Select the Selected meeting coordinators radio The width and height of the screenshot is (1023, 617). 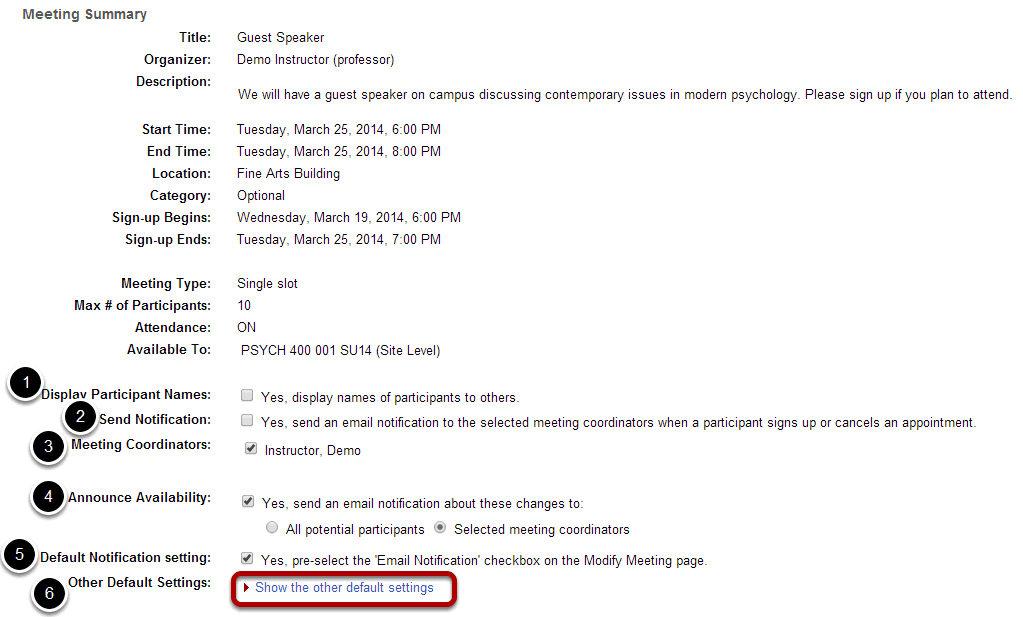point(440,528)
